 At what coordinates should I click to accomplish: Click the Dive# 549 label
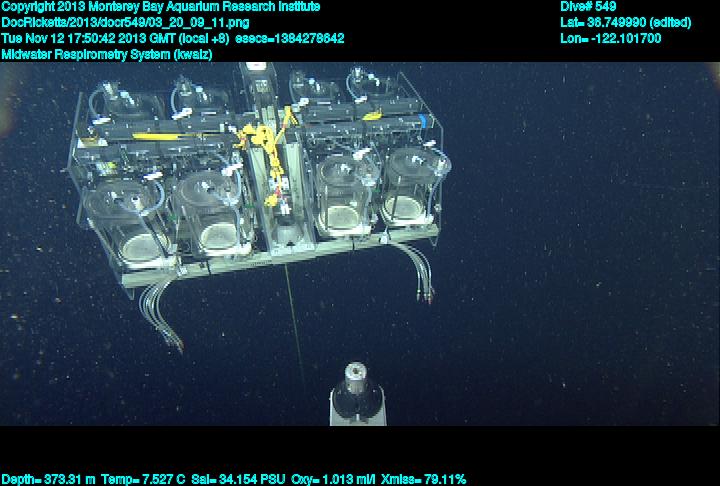coord(589,7)
